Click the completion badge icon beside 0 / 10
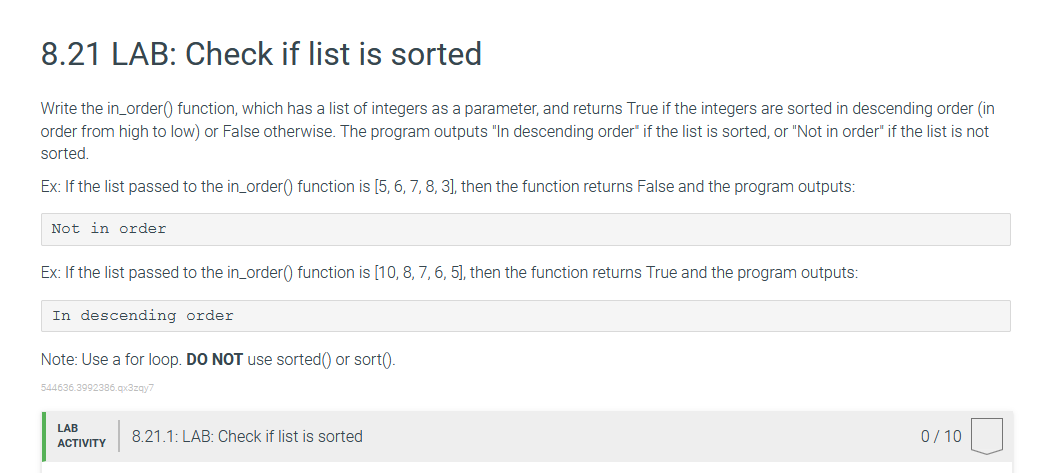The image size is (1050, 473). pos(986,436)
